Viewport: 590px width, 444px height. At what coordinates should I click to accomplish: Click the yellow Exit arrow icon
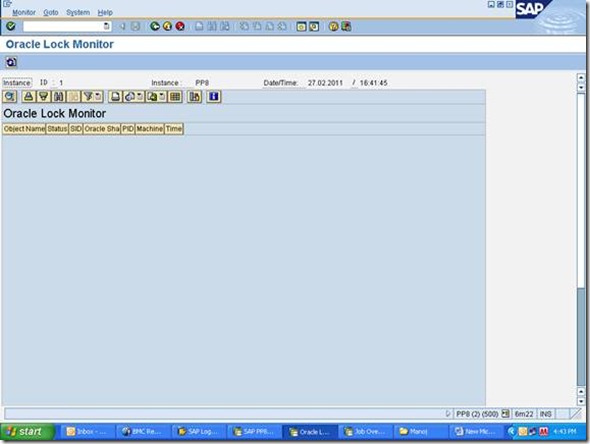pyautogui.click(x=167, y=26)
